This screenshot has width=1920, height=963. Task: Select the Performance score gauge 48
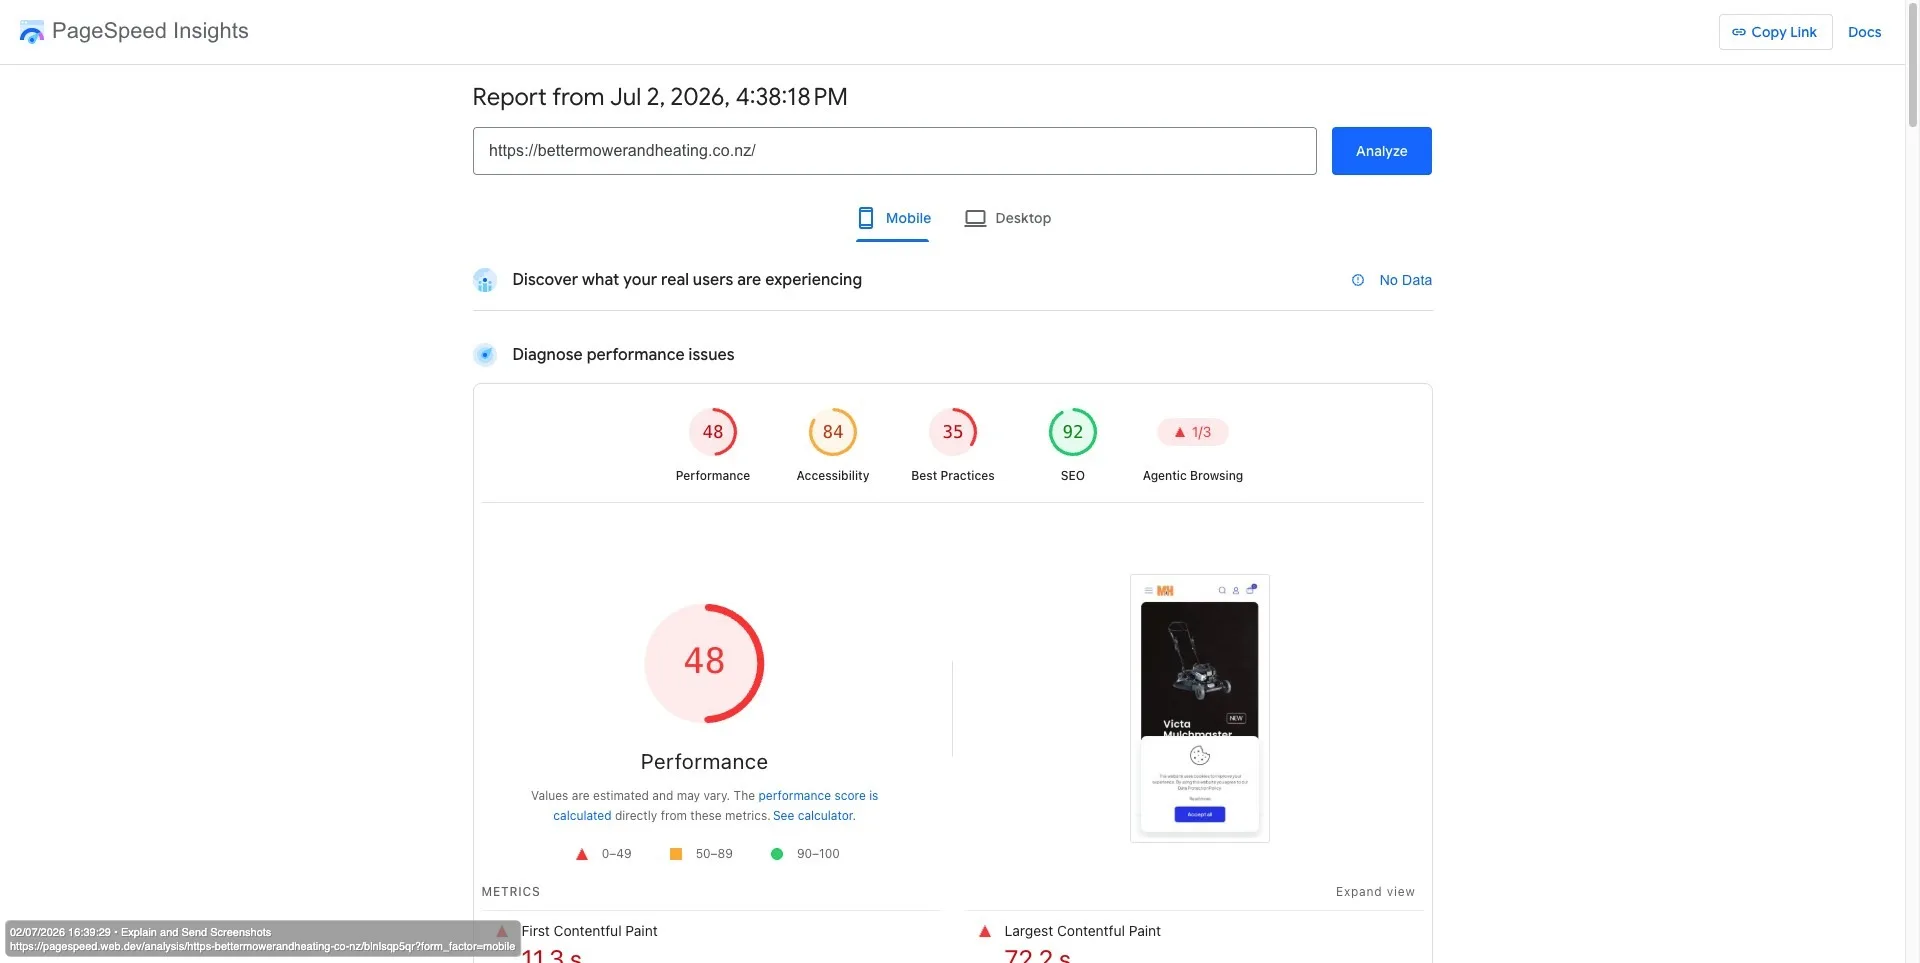click(x=713, y=432)
